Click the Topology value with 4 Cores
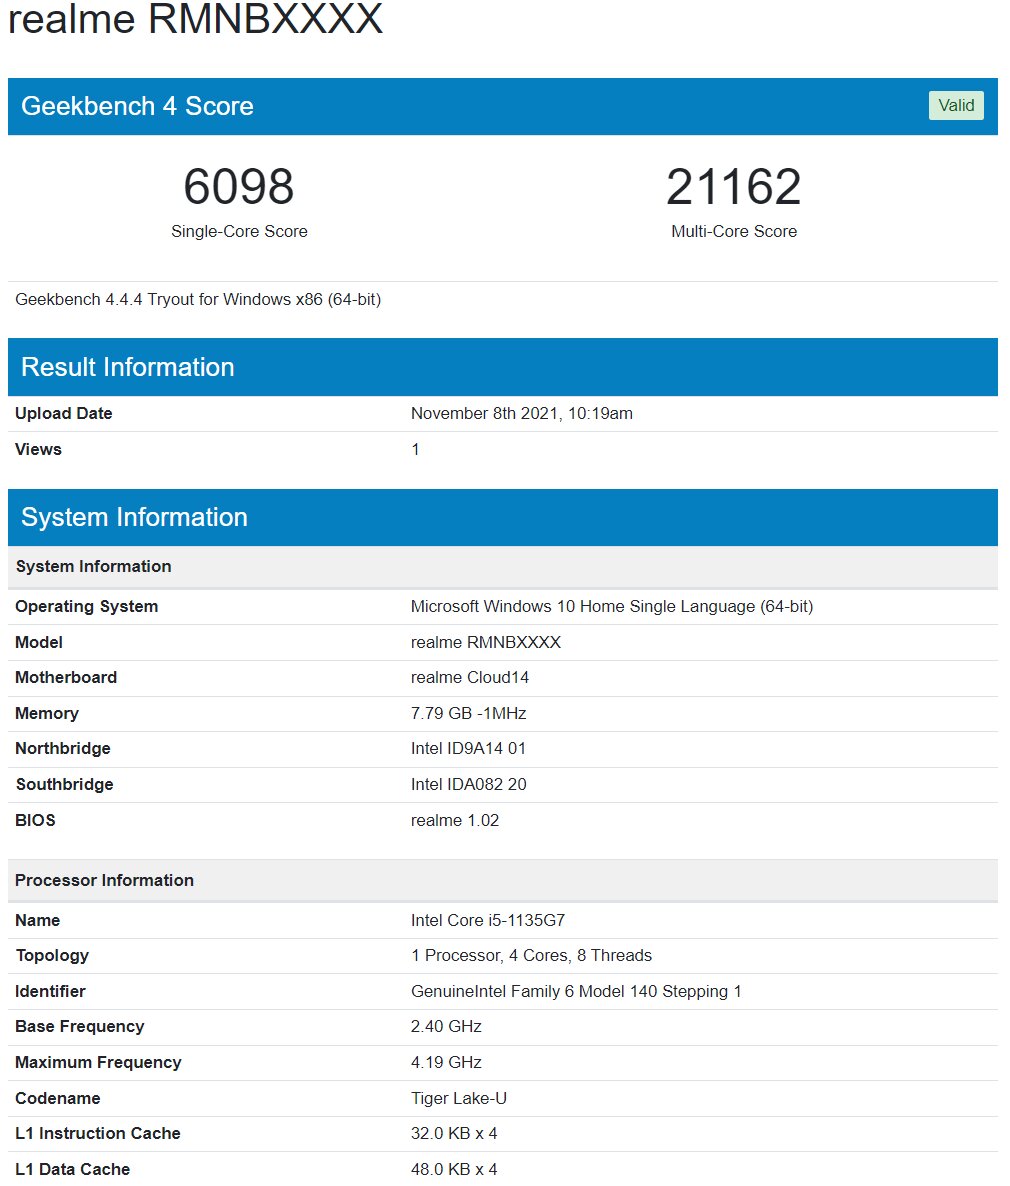The height and width of the screenshot is (1186, 1010). point(531,956)
